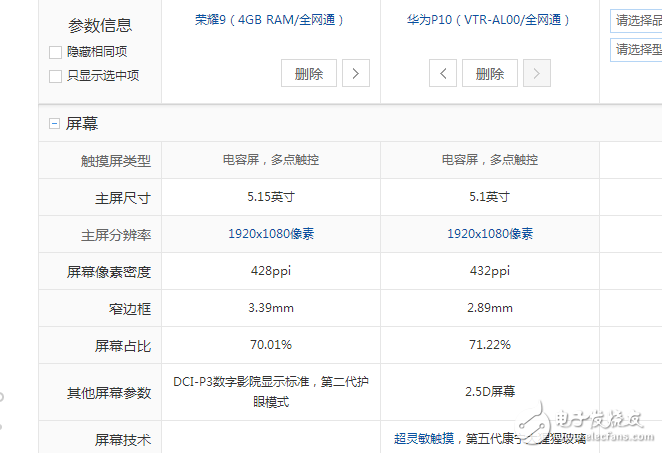Select the 窄边框 row label
662x453 pixels.
130,309
